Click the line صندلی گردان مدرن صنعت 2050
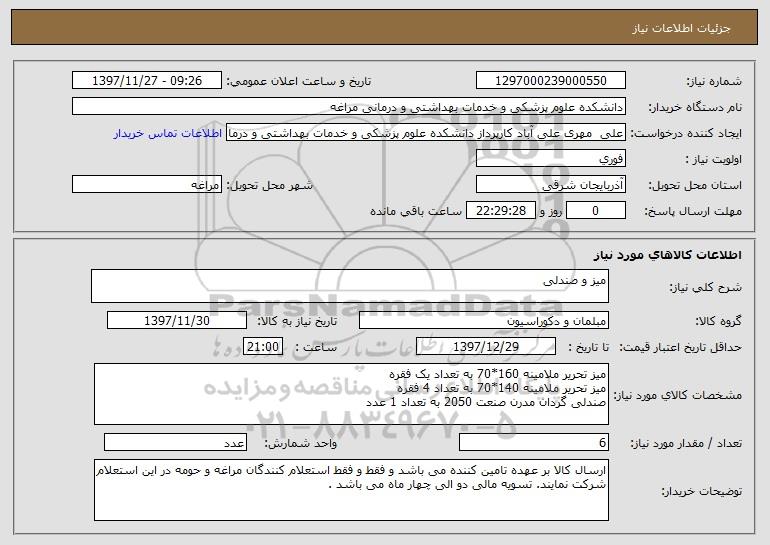The height and width of the screenshot is (545, 770). (x=486, y=402)
